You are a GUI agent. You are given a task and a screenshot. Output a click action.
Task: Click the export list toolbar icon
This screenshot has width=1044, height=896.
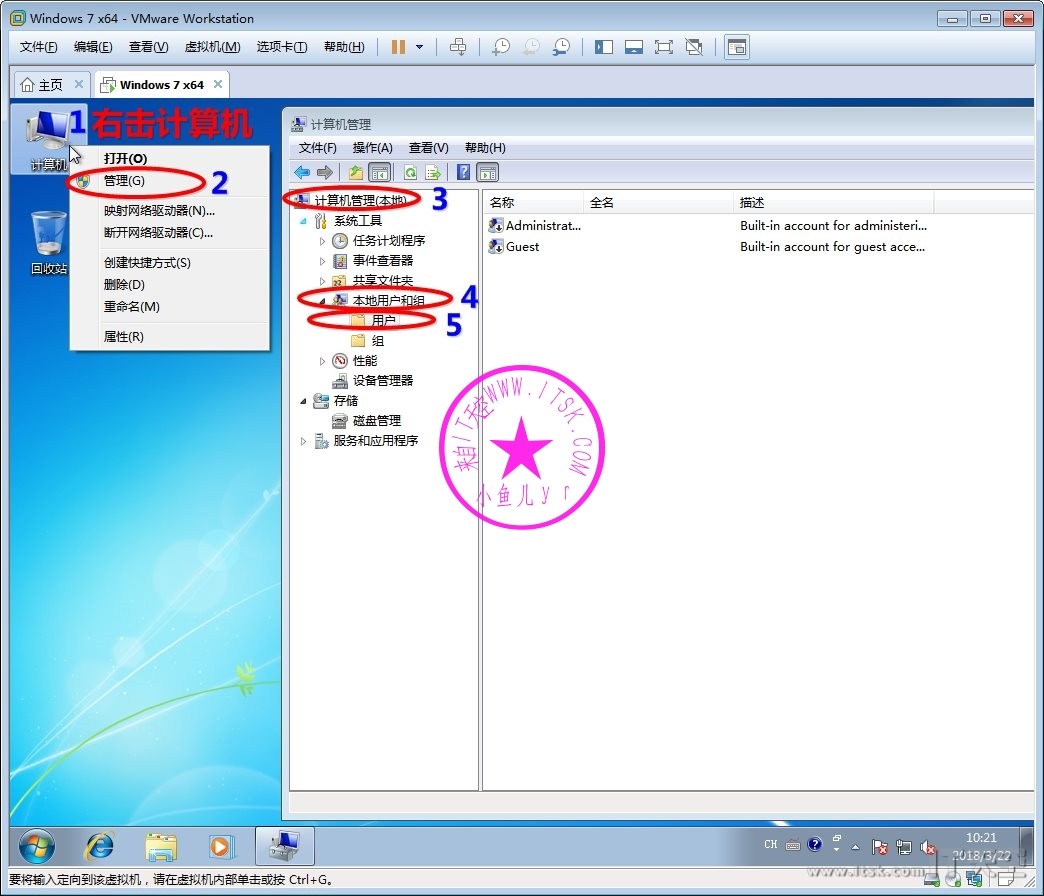coord(432,172)
